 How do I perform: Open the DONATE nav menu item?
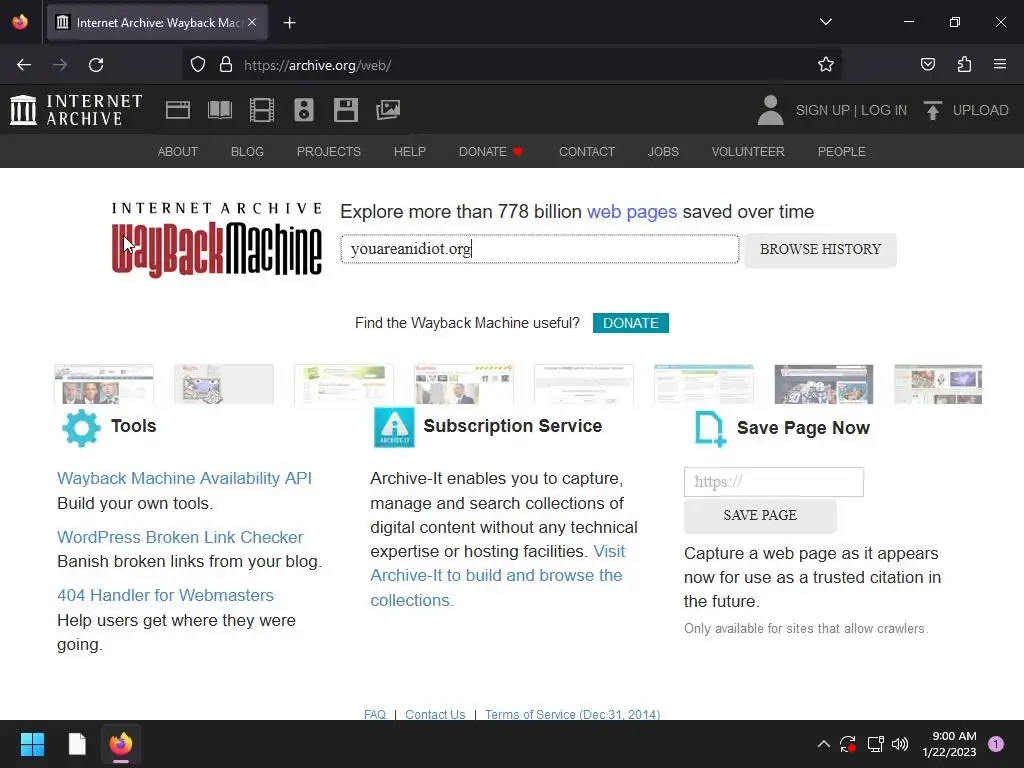(491, 152)
